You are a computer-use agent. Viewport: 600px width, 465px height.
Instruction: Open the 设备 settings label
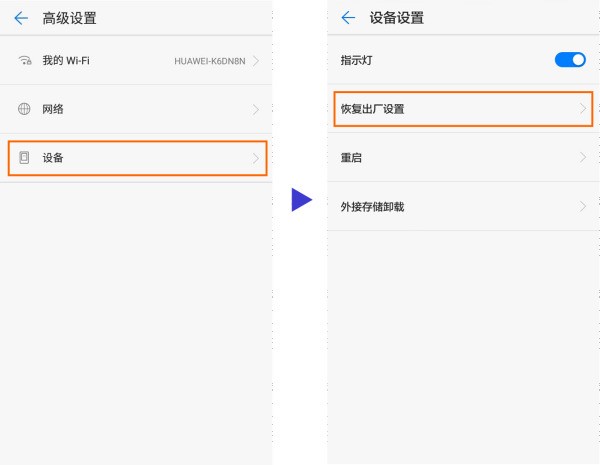point(54,158)
